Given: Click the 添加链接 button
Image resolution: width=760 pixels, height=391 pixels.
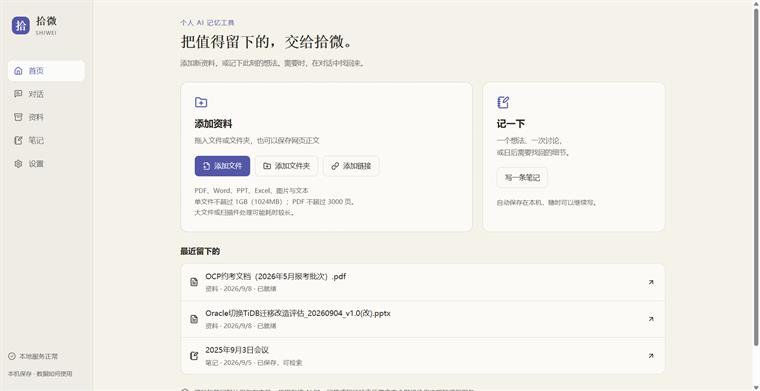Looking at the screenshot, I should pyautogui.click(x=351, y=166).
